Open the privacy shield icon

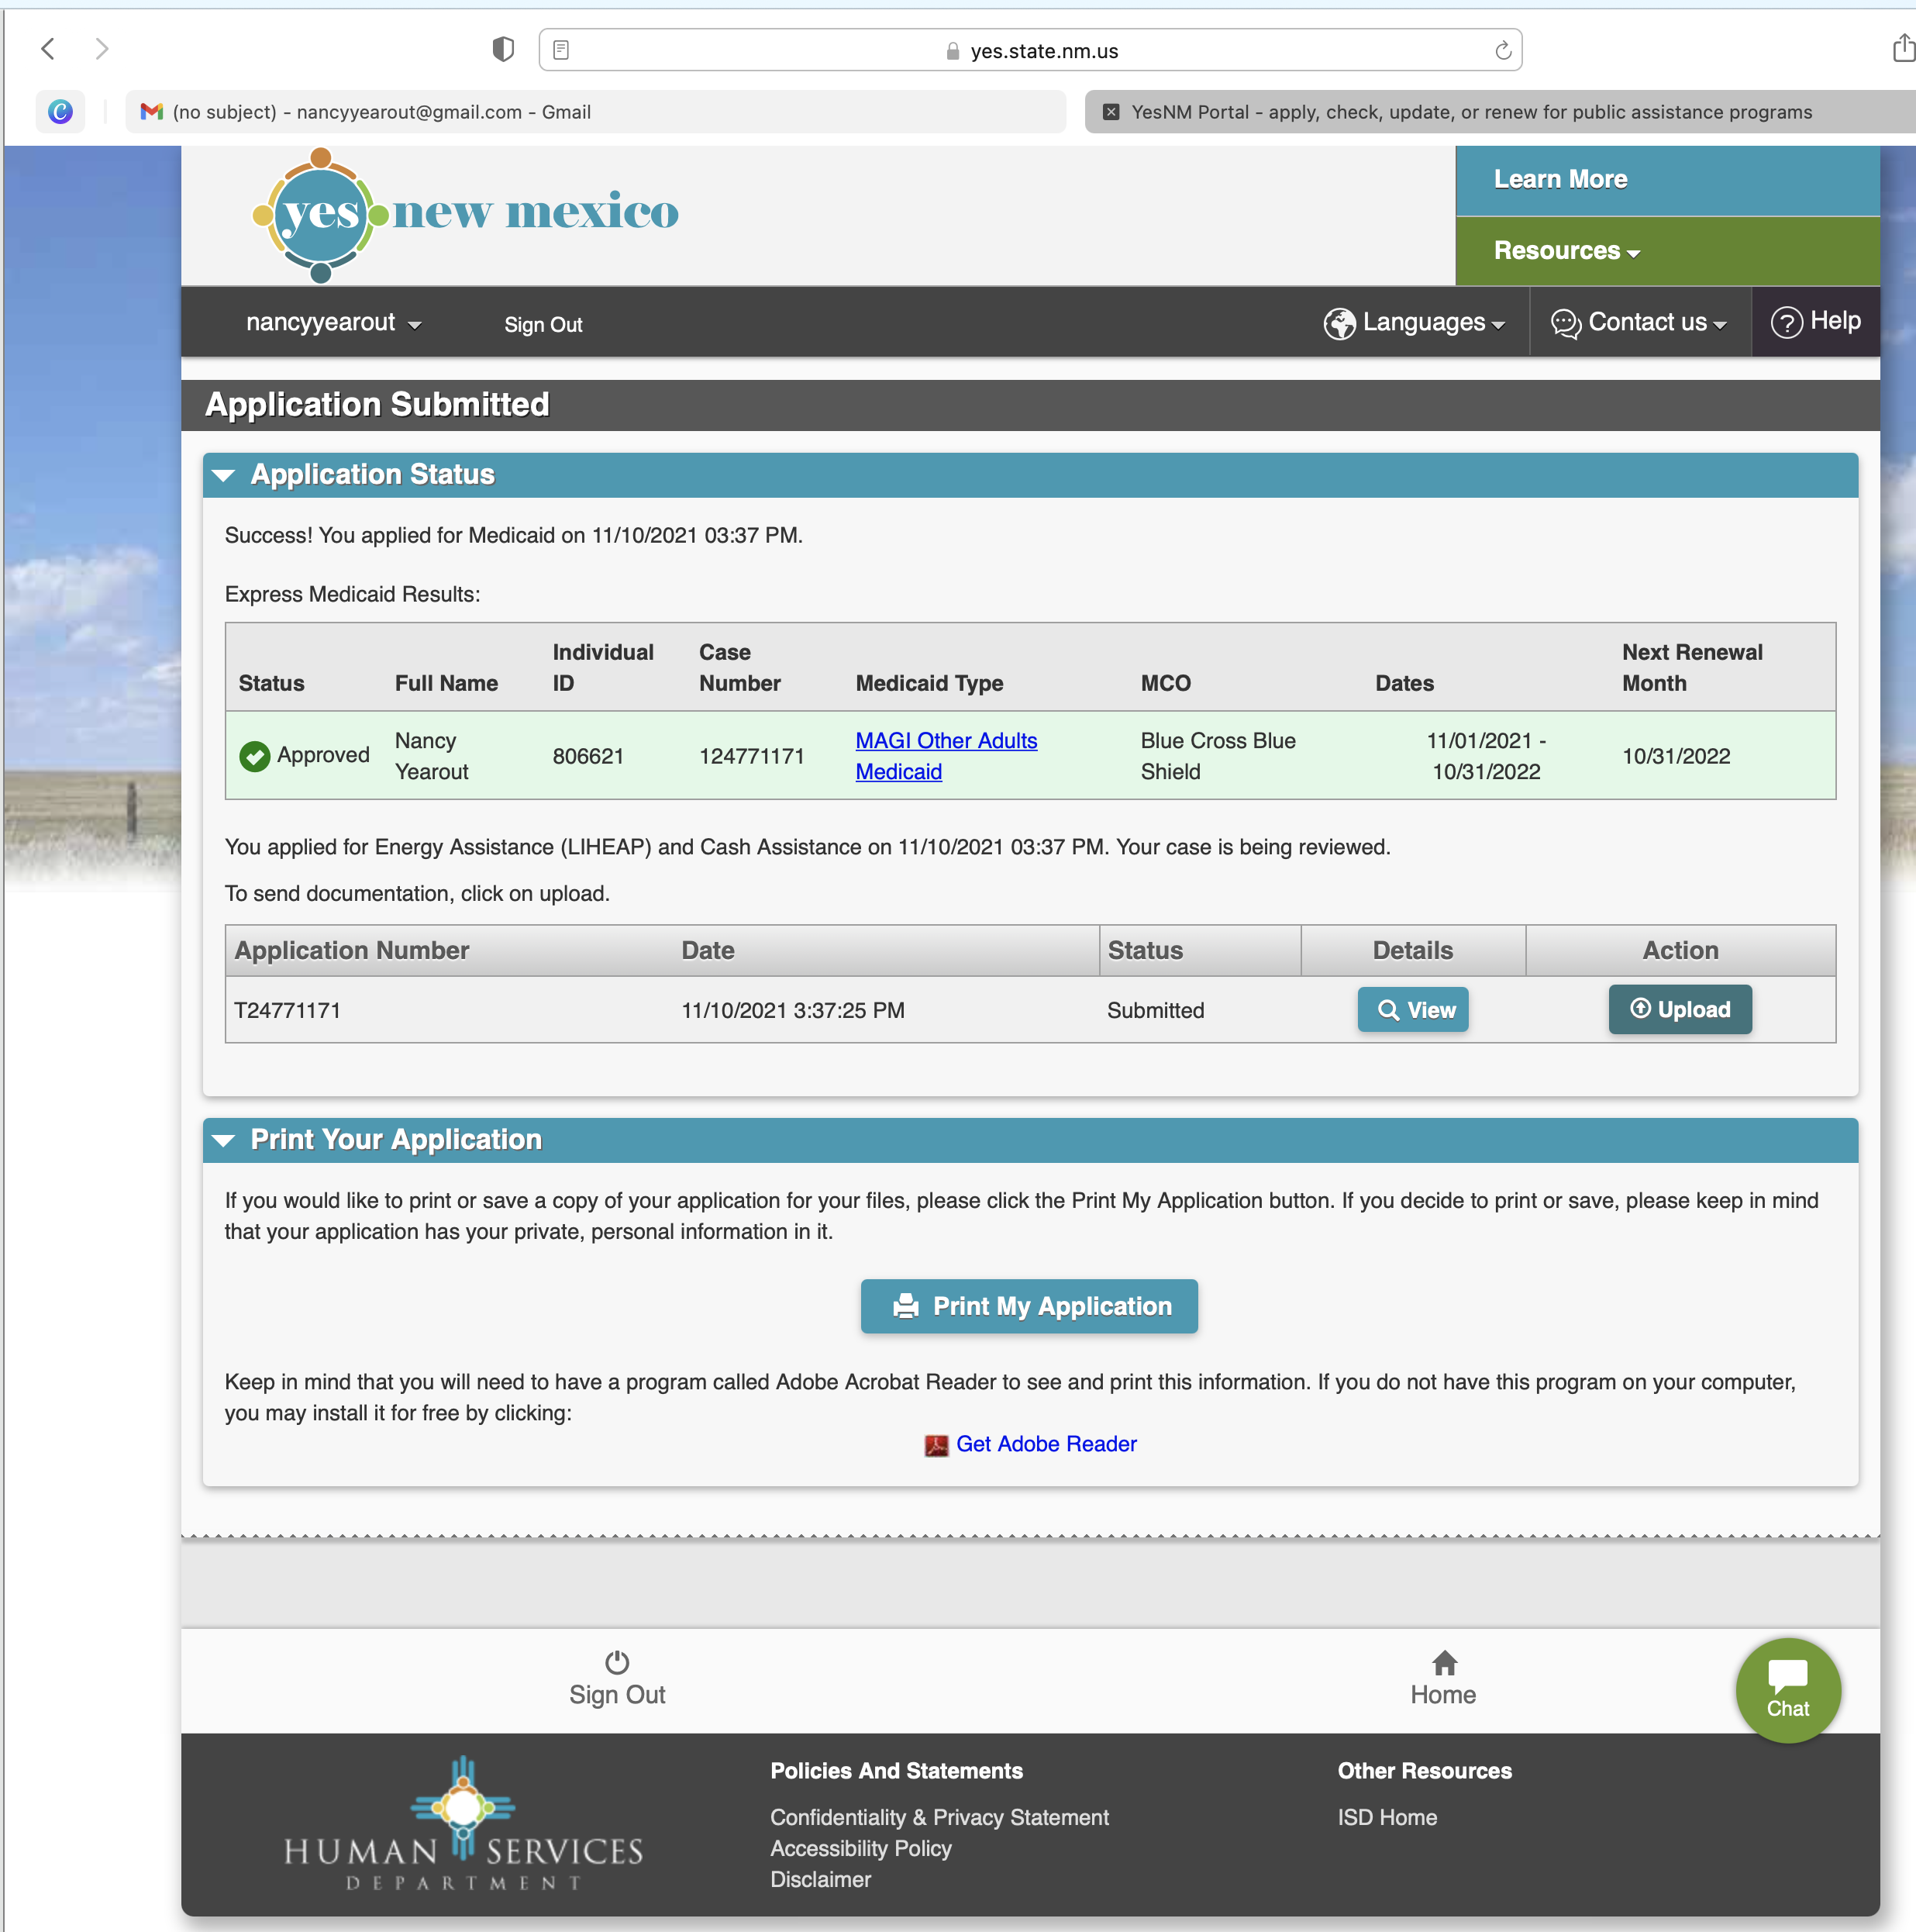click(503, 49)
